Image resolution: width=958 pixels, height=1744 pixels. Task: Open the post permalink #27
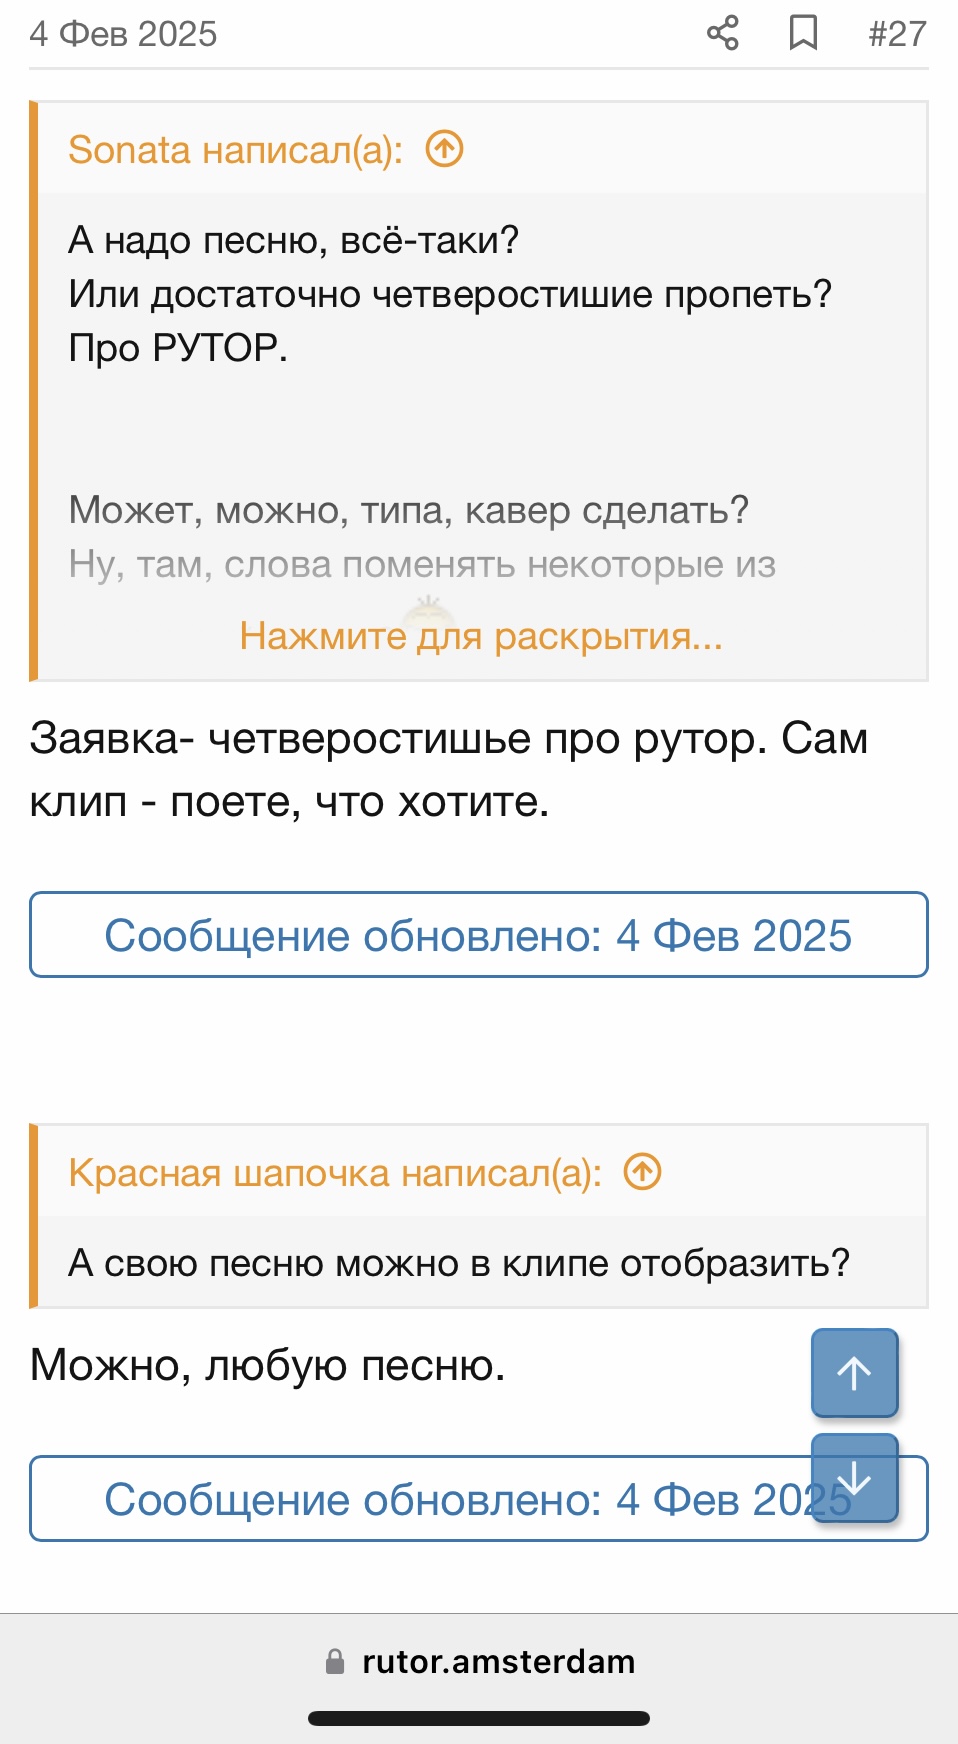[897, 33]
